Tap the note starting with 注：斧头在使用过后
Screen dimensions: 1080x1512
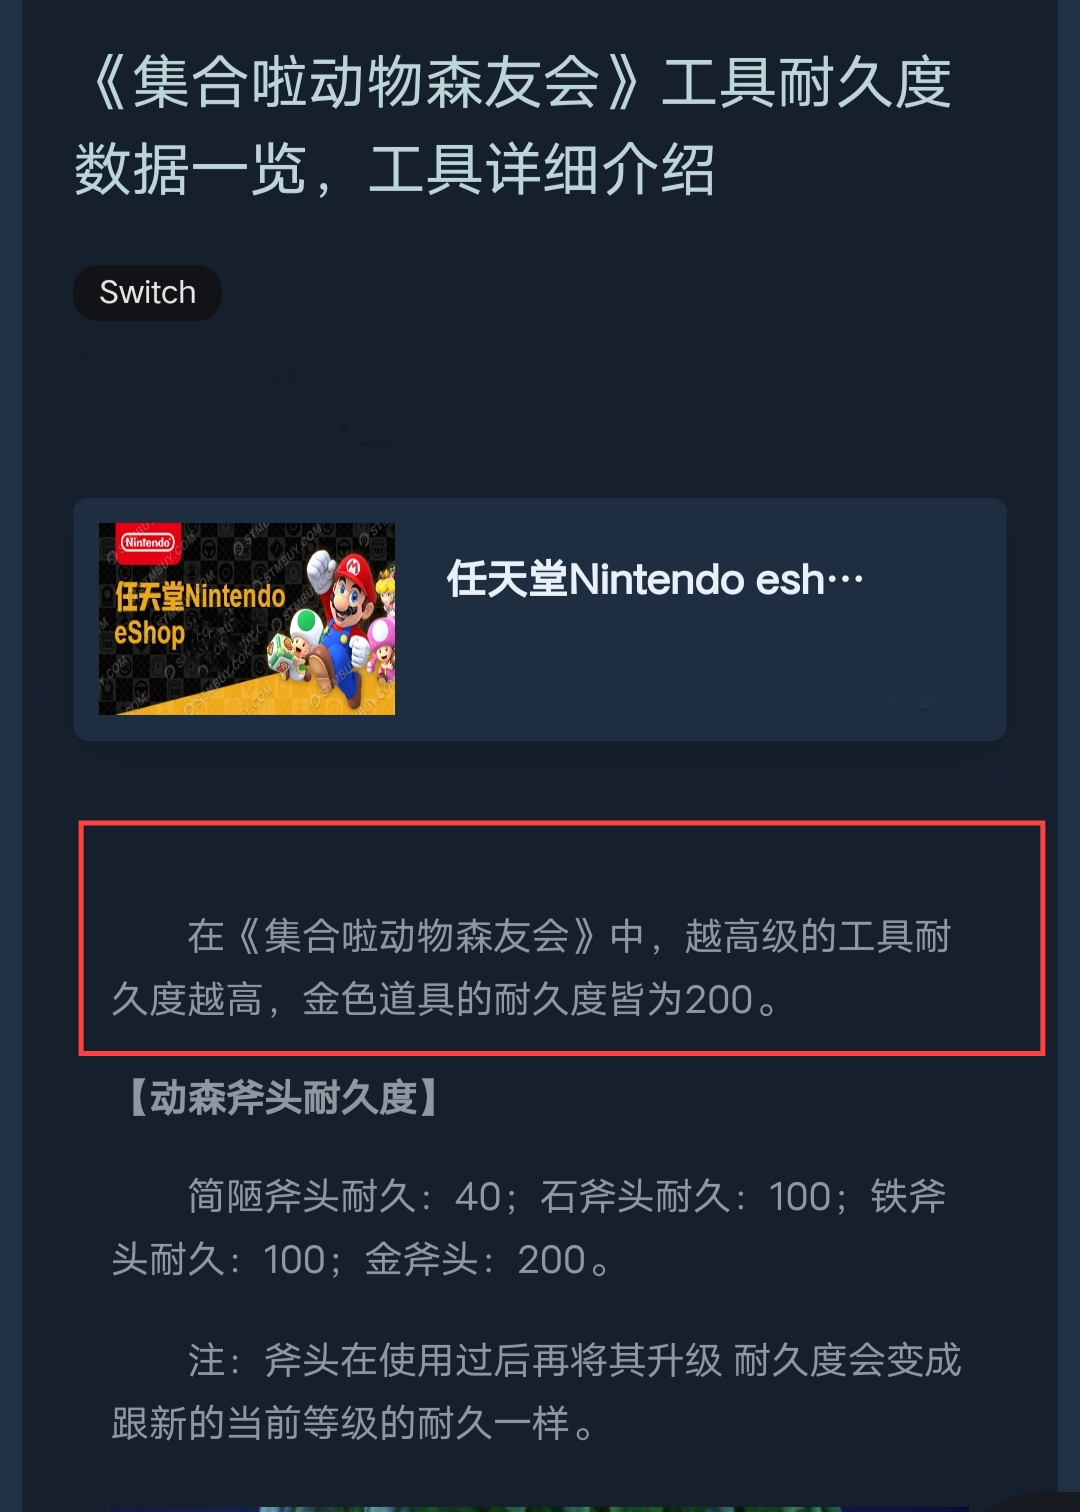pos(536,1391)
